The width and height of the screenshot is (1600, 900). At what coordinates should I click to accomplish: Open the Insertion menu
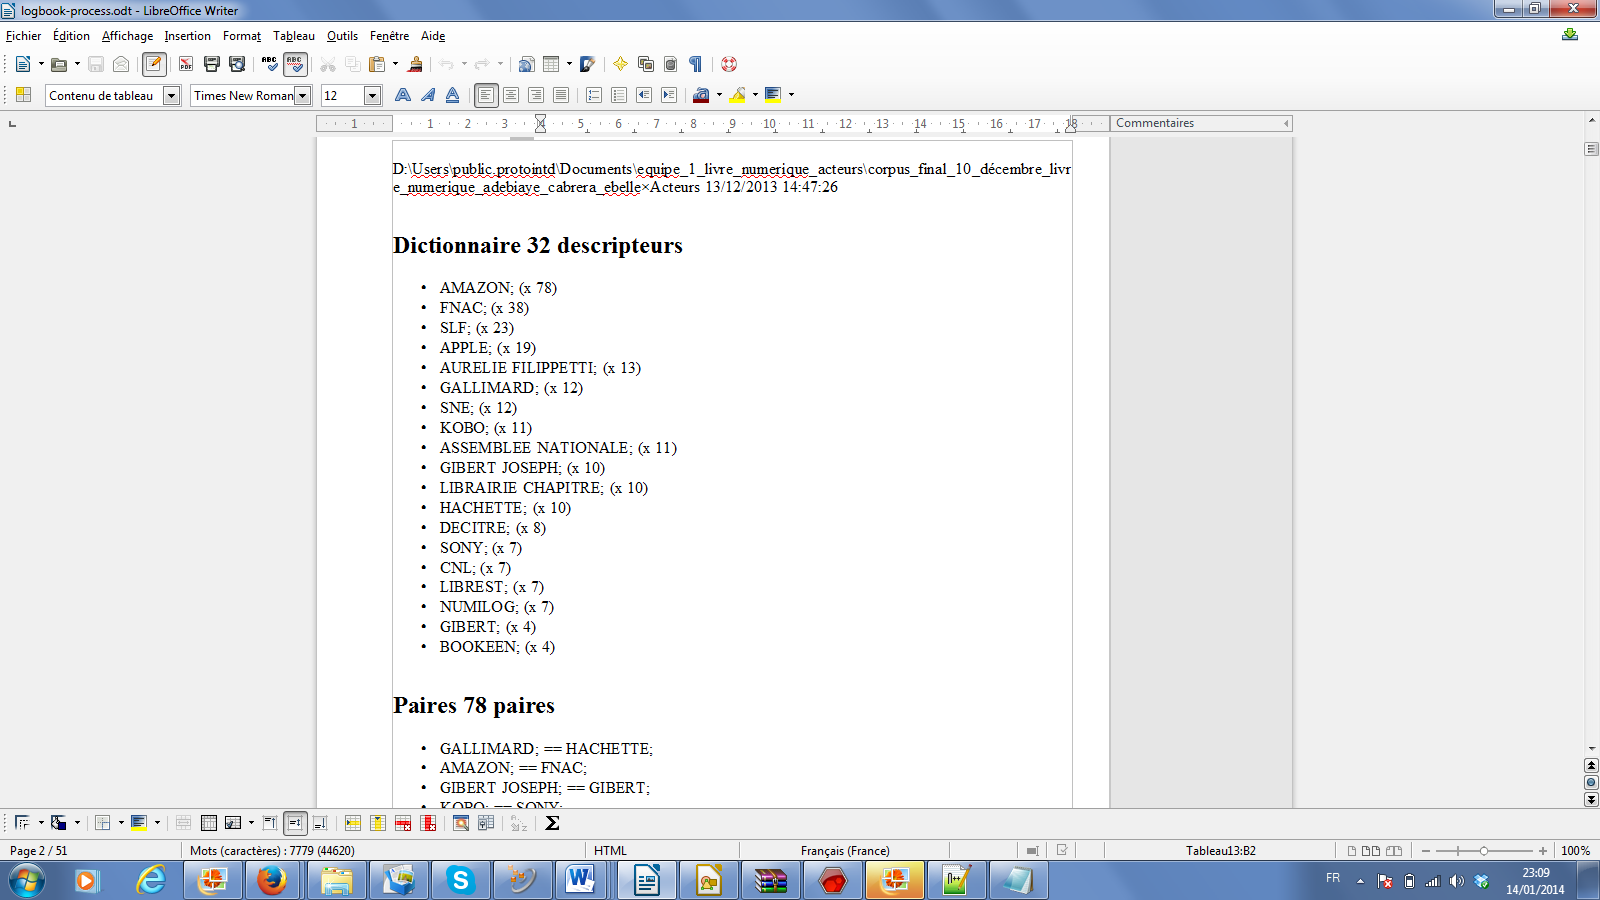pos(188,36)
